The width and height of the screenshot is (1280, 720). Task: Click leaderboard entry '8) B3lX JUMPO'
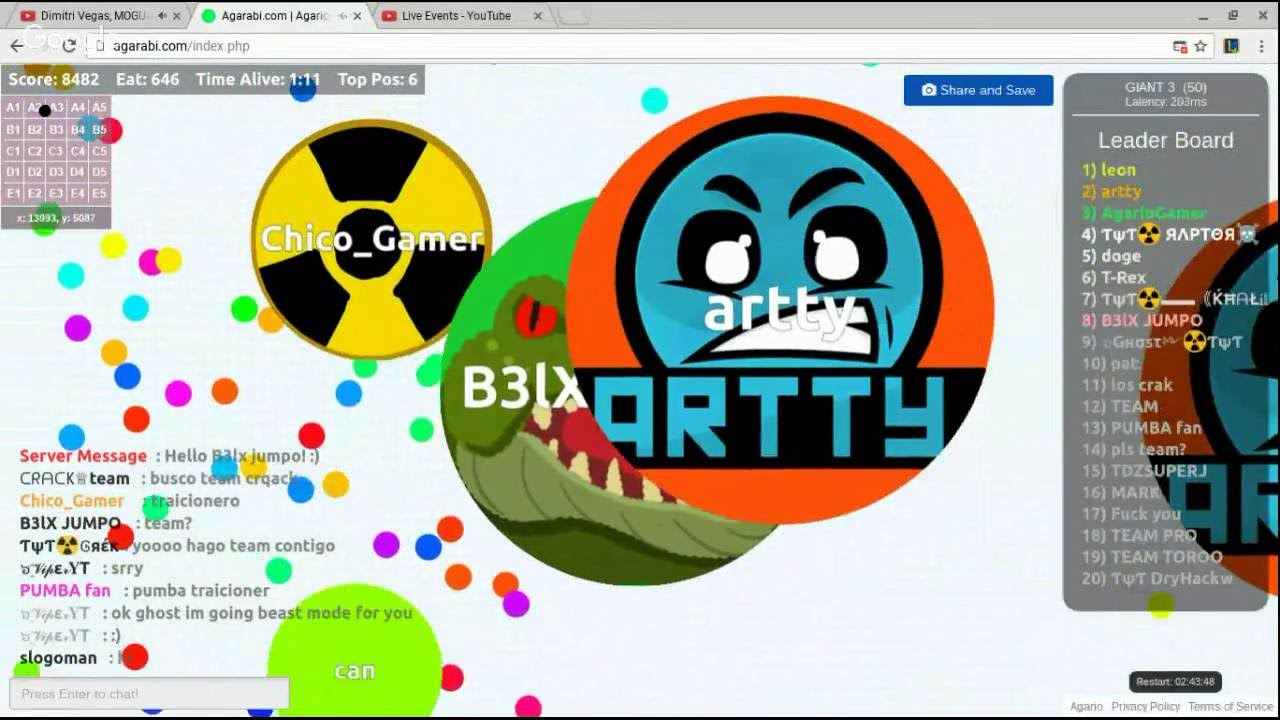(1142, 321)
